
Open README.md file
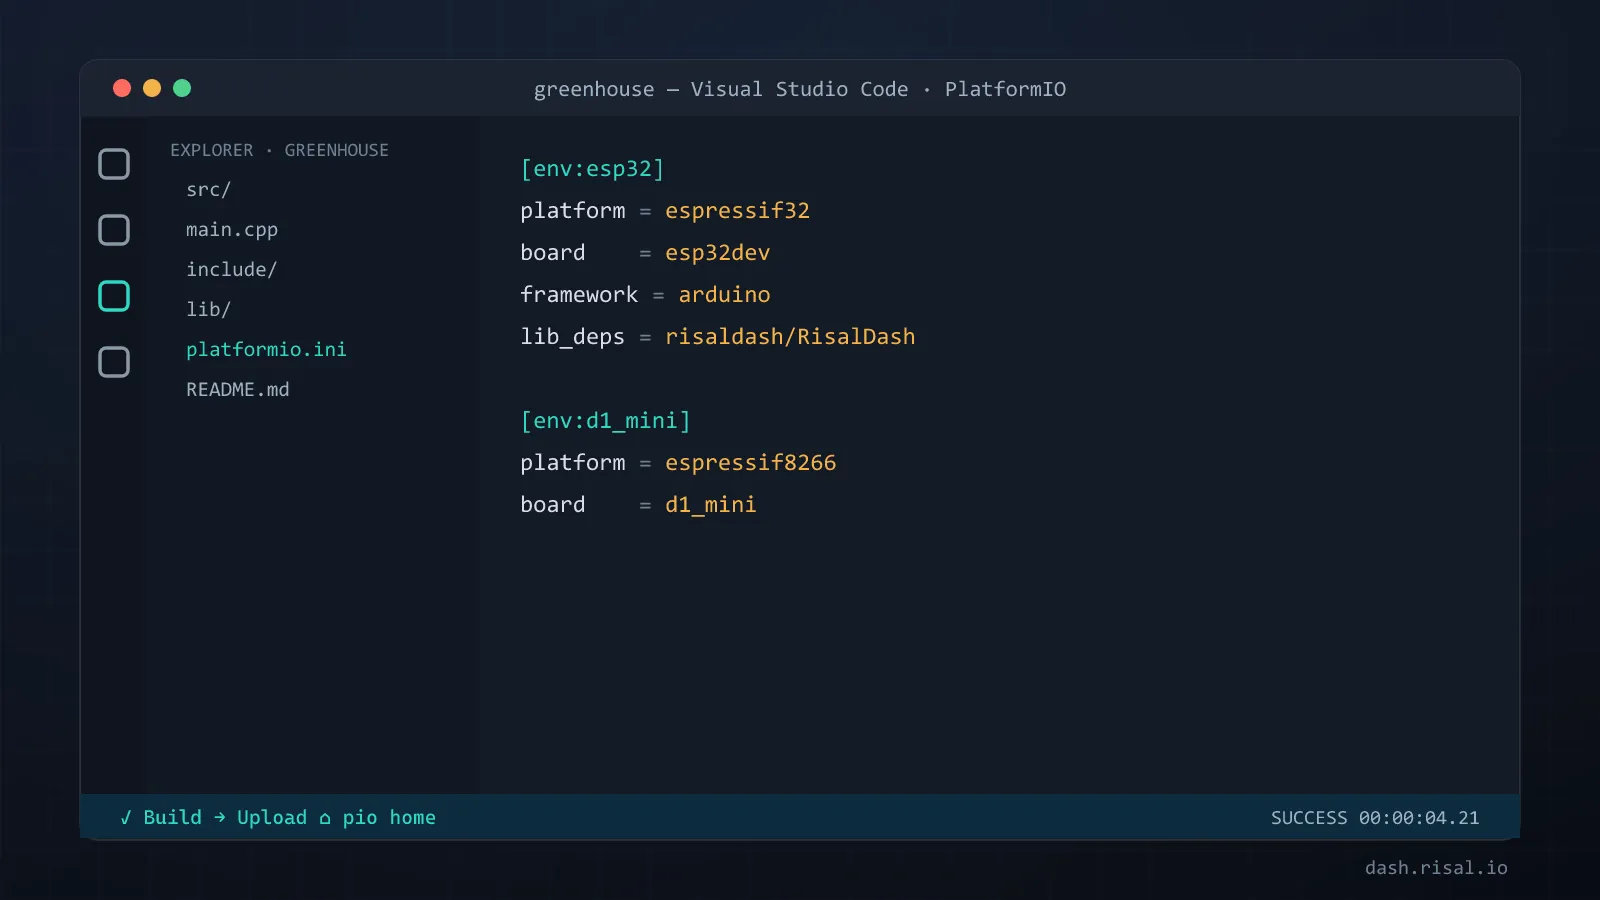[237, 390]
